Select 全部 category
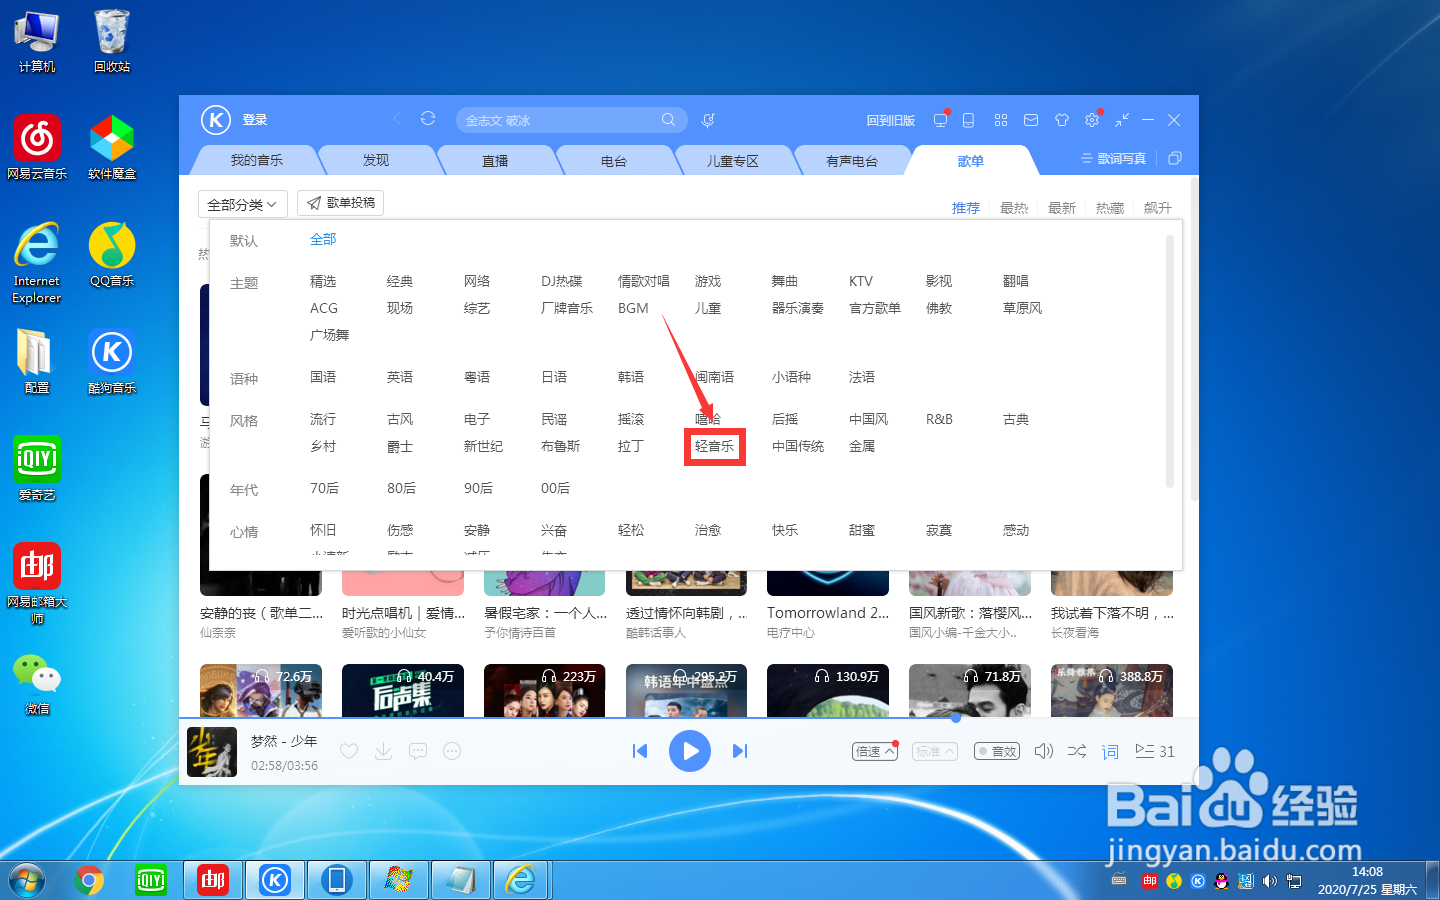The image size is (1440, 900). (323, 239)
